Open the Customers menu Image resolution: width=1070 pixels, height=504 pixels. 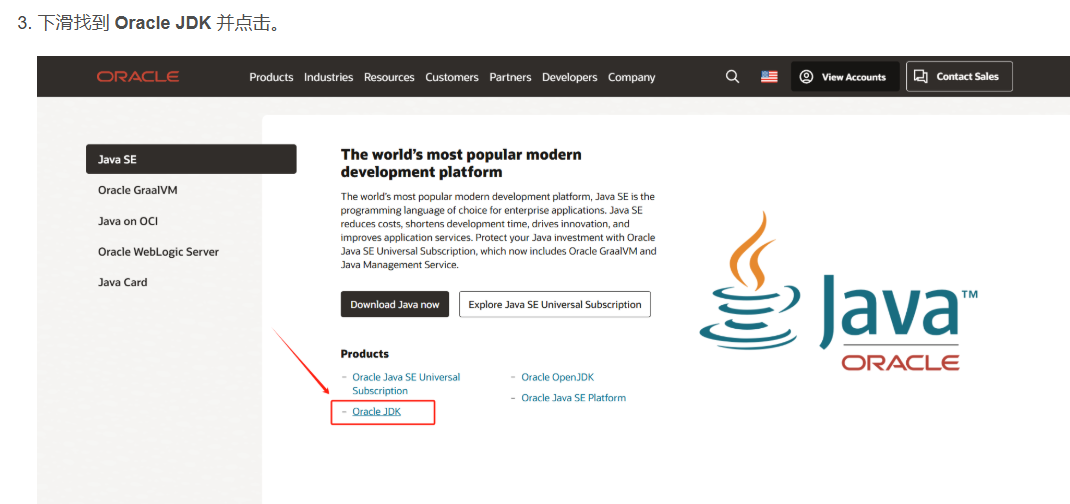pos(452,77)
